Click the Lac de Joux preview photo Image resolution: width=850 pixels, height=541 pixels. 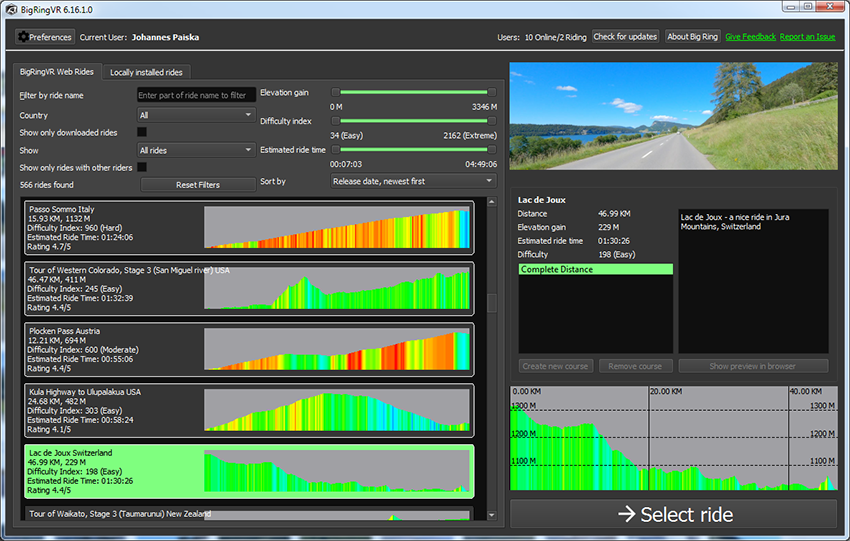coord(673,116)
